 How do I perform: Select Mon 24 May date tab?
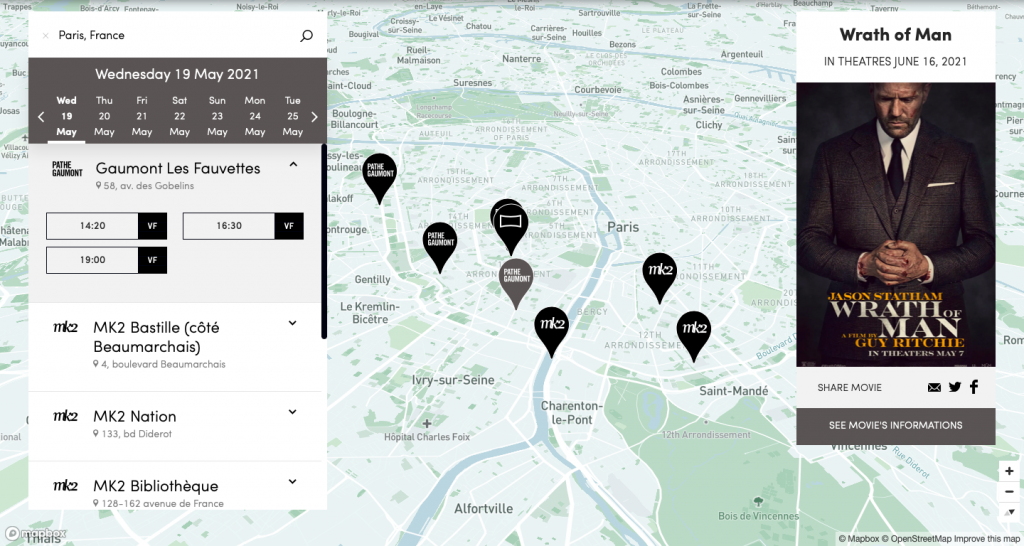click(x=255, y=116)
